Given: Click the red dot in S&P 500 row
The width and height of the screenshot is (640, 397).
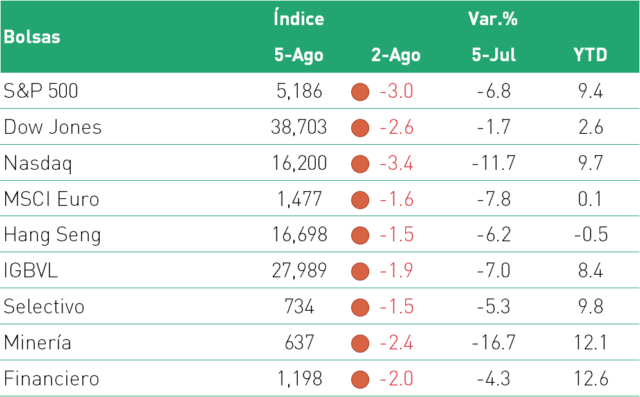Looking at the screenshot, I should (360, 92).
